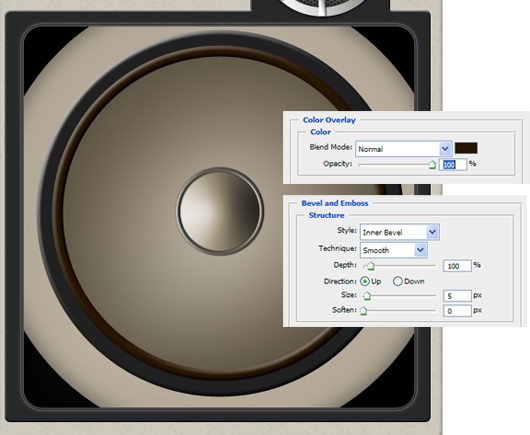Click the Depth value field showing 100
Viewport: 530px width, 435px height.
pos(457,266)
